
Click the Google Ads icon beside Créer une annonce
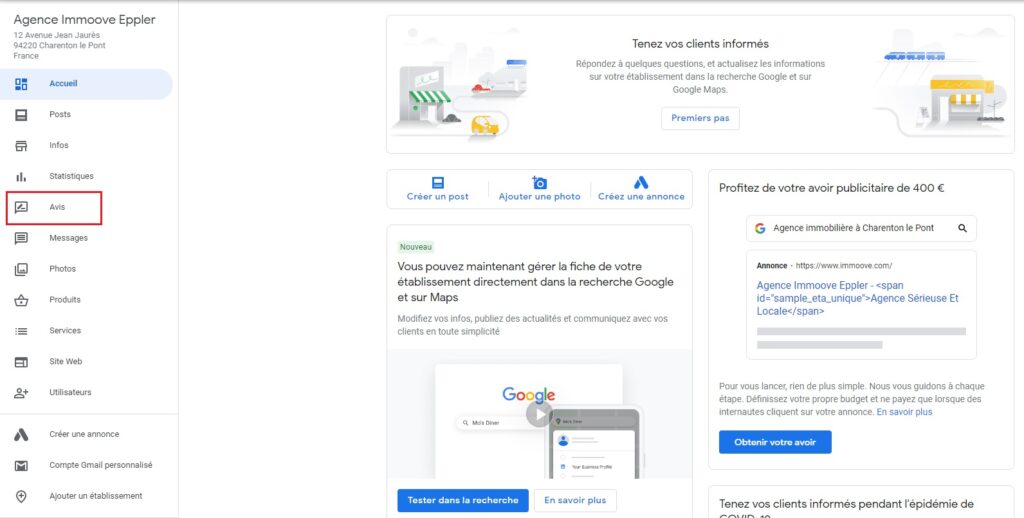click(21, 434)
